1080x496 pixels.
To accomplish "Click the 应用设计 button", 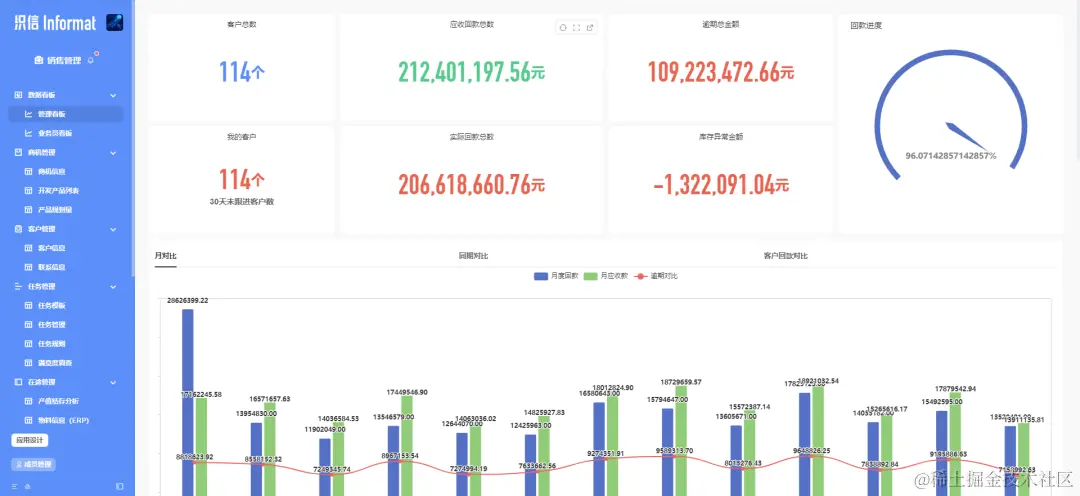I will click(x=30, y=440).
